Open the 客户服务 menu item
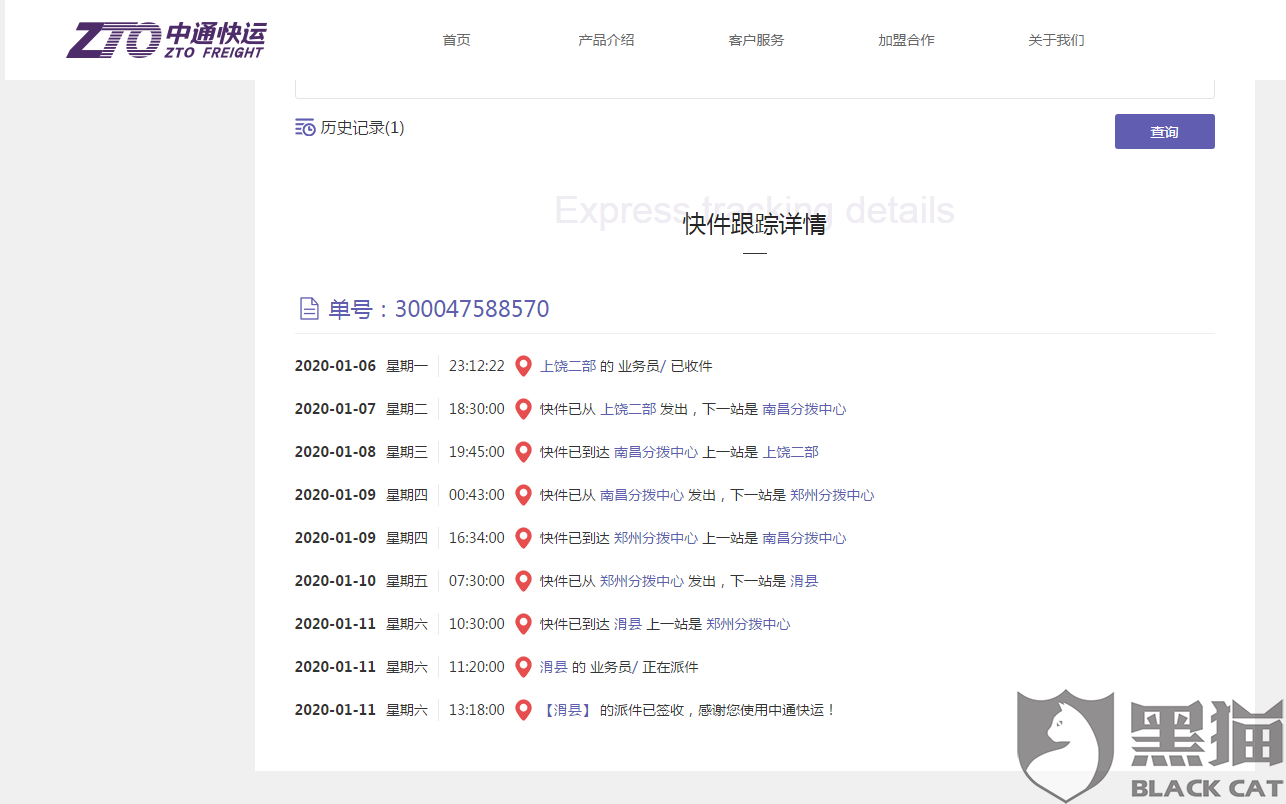 point(756,40)
